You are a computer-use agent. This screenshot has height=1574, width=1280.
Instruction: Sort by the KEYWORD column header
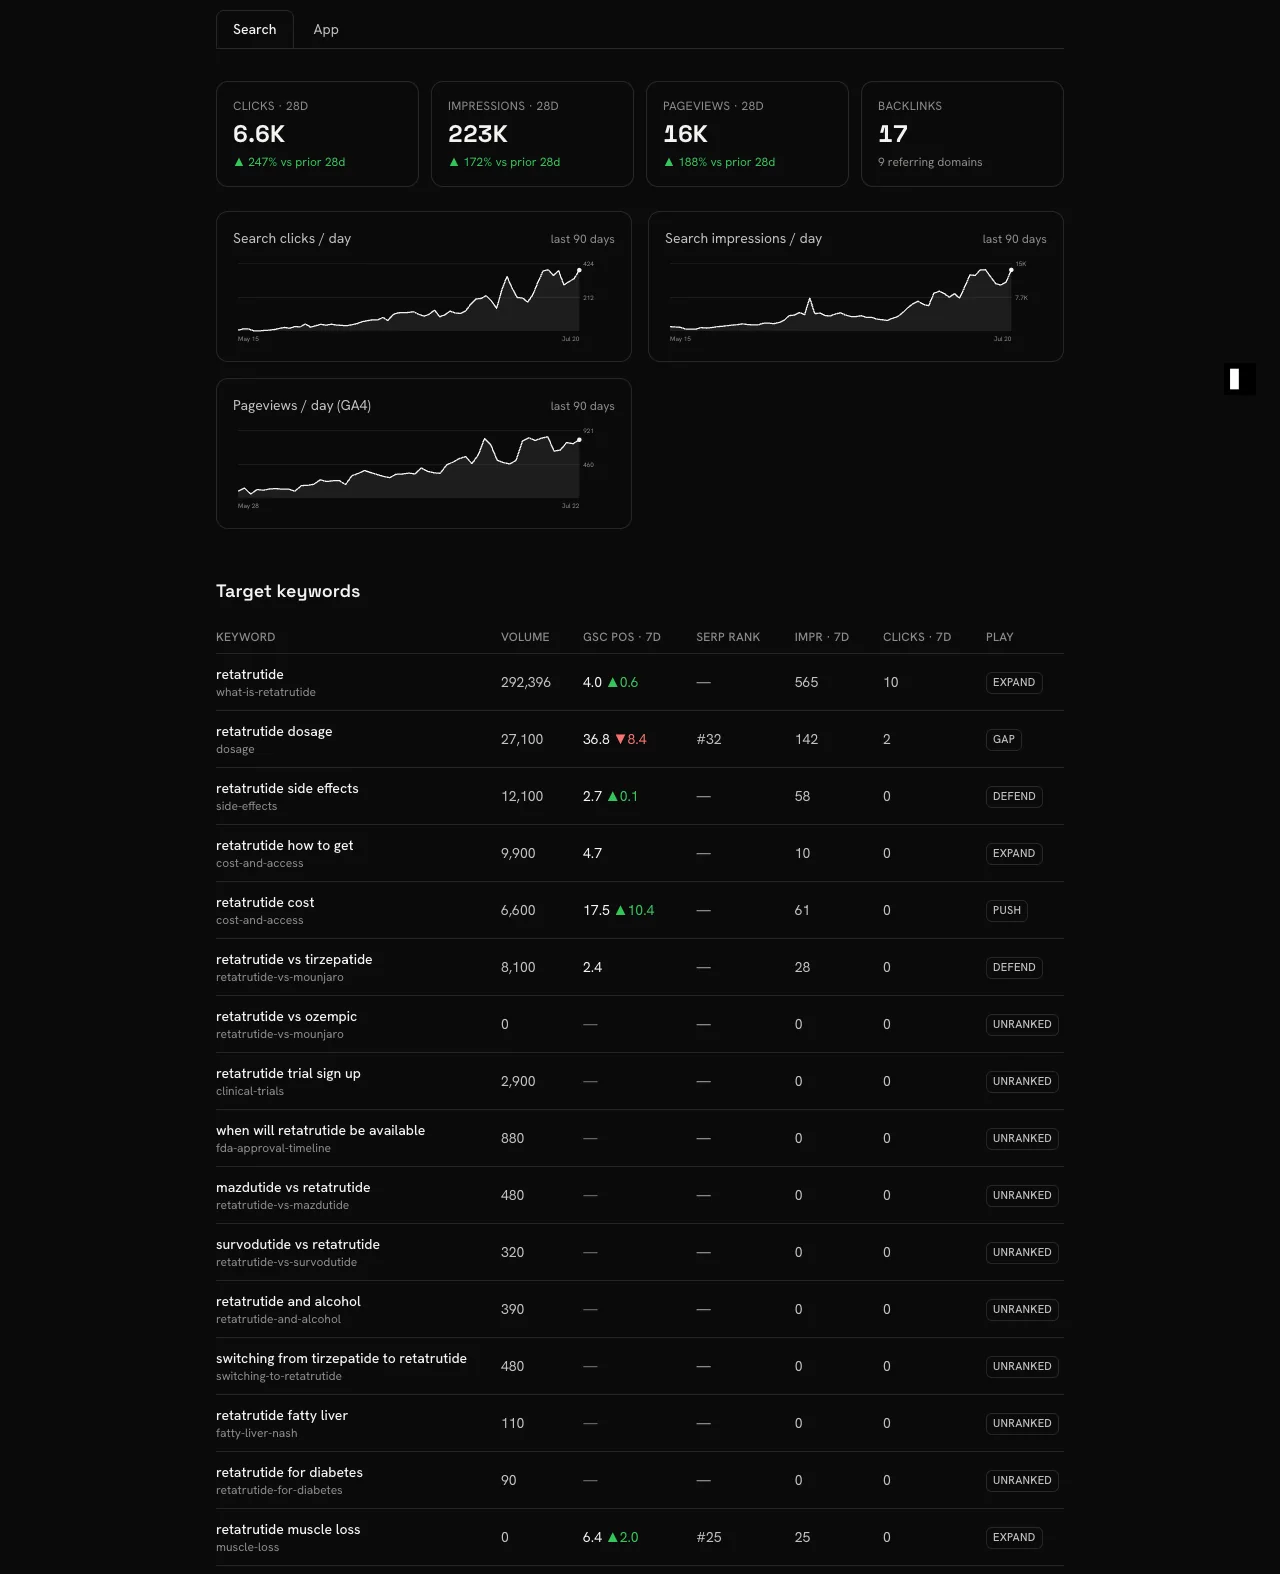246,637
